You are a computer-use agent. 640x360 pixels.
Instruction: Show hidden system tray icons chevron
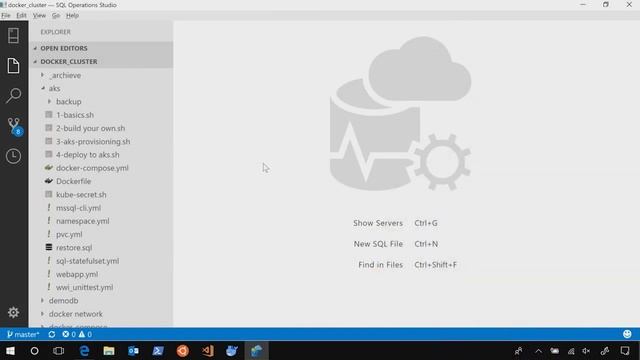(538, 351)
